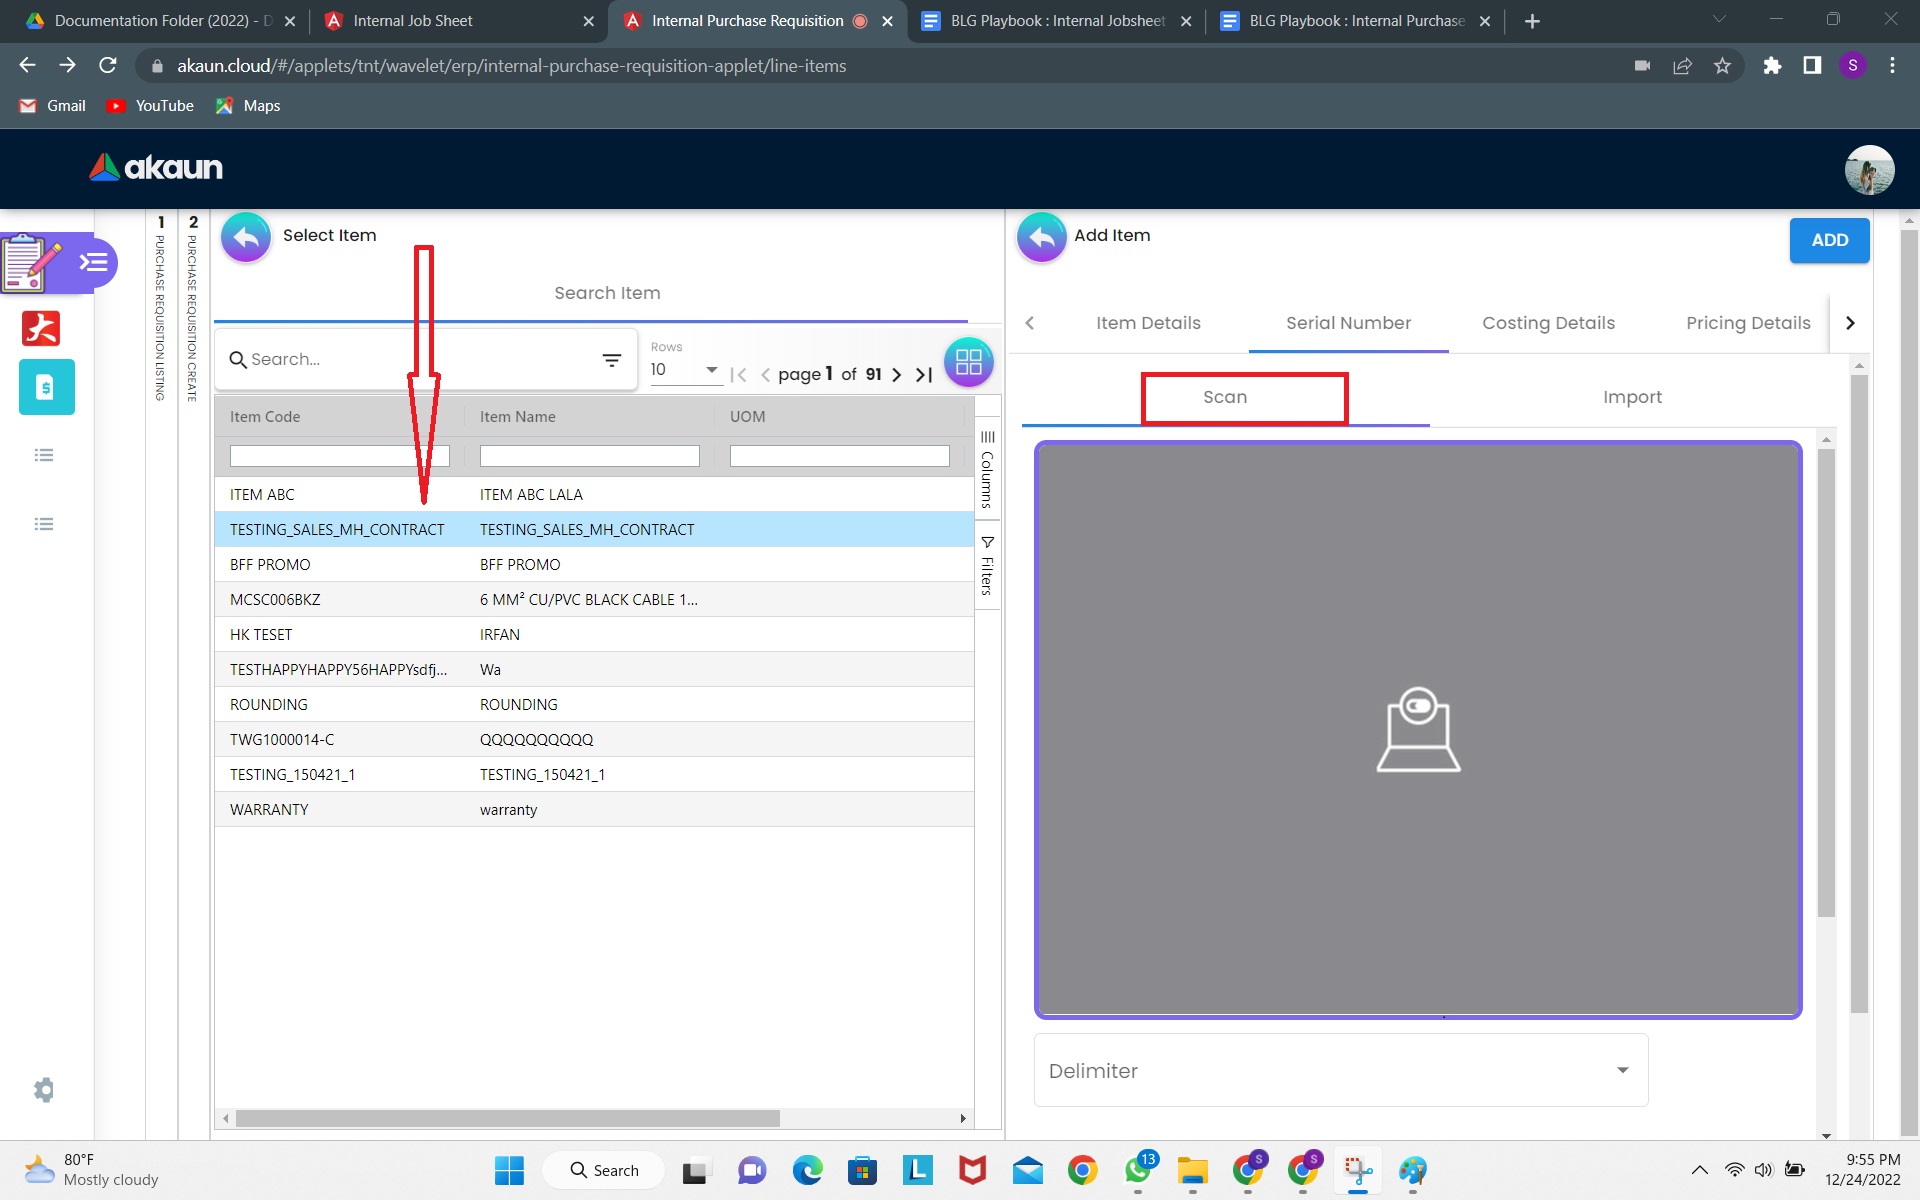Go to last page of item list
The height and width of the screenshot is (1200, 1920).
[x=924, y=375]
